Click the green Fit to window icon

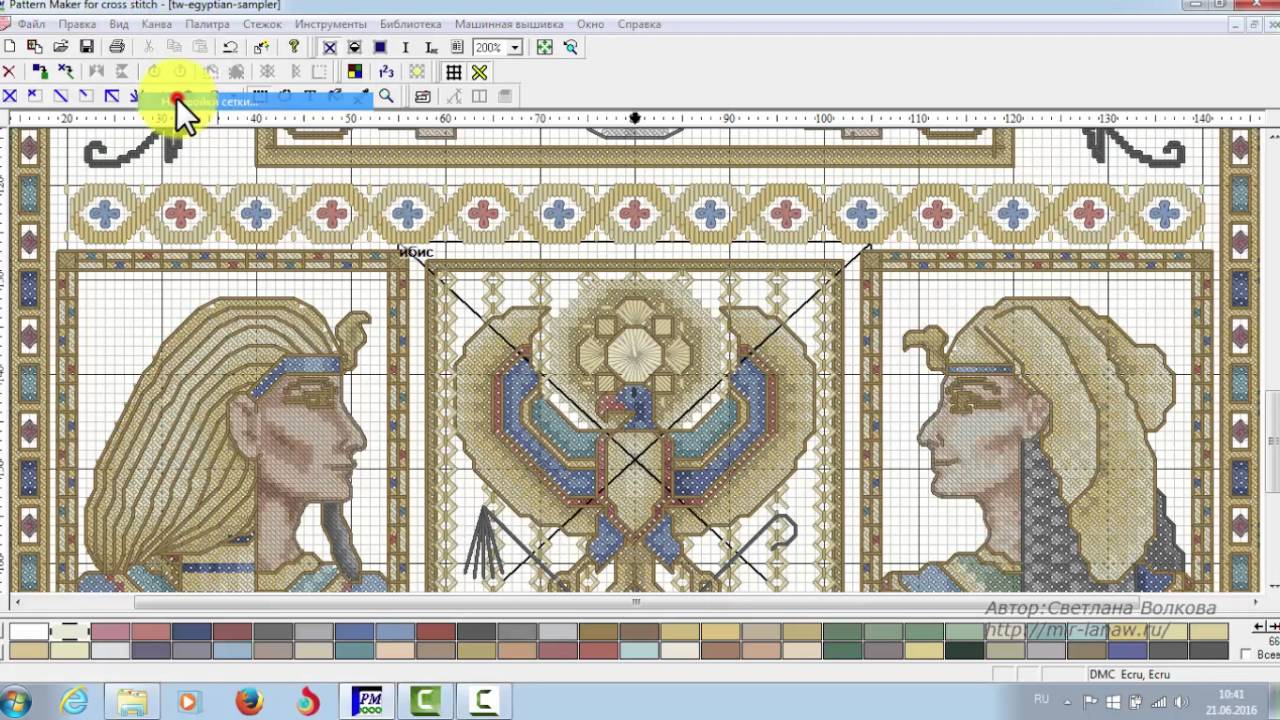pos(544,47)
